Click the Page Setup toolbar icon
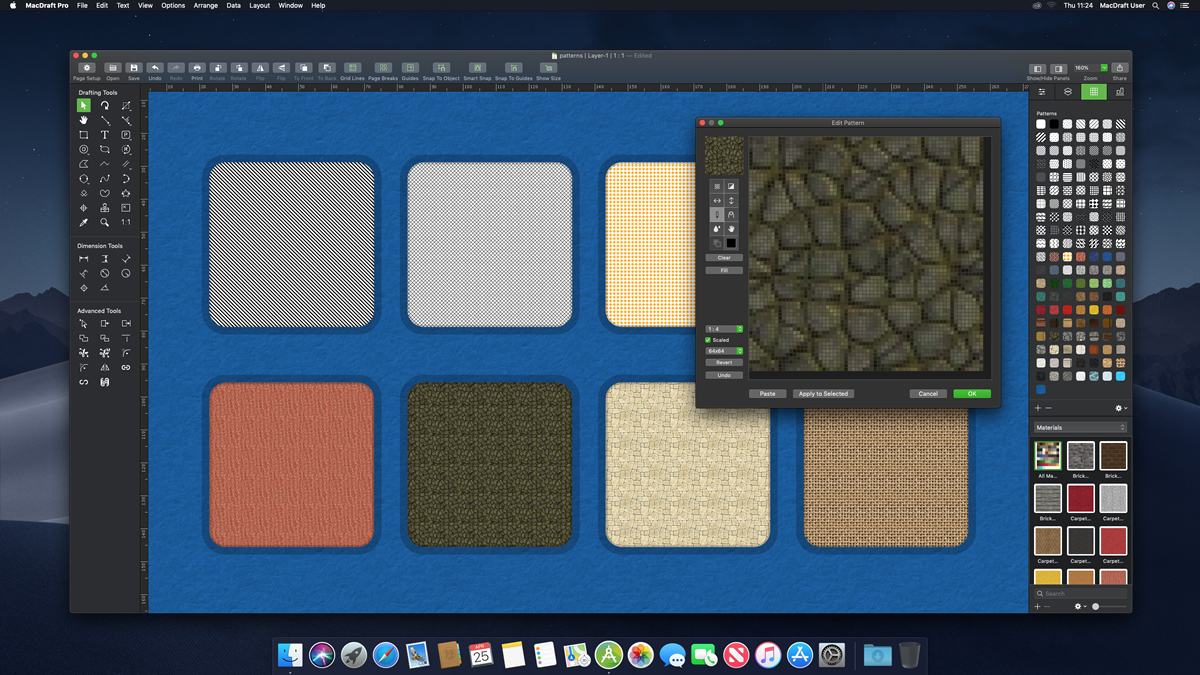The width and height of the screenshot is (1200, 675). tap(87, 68)
